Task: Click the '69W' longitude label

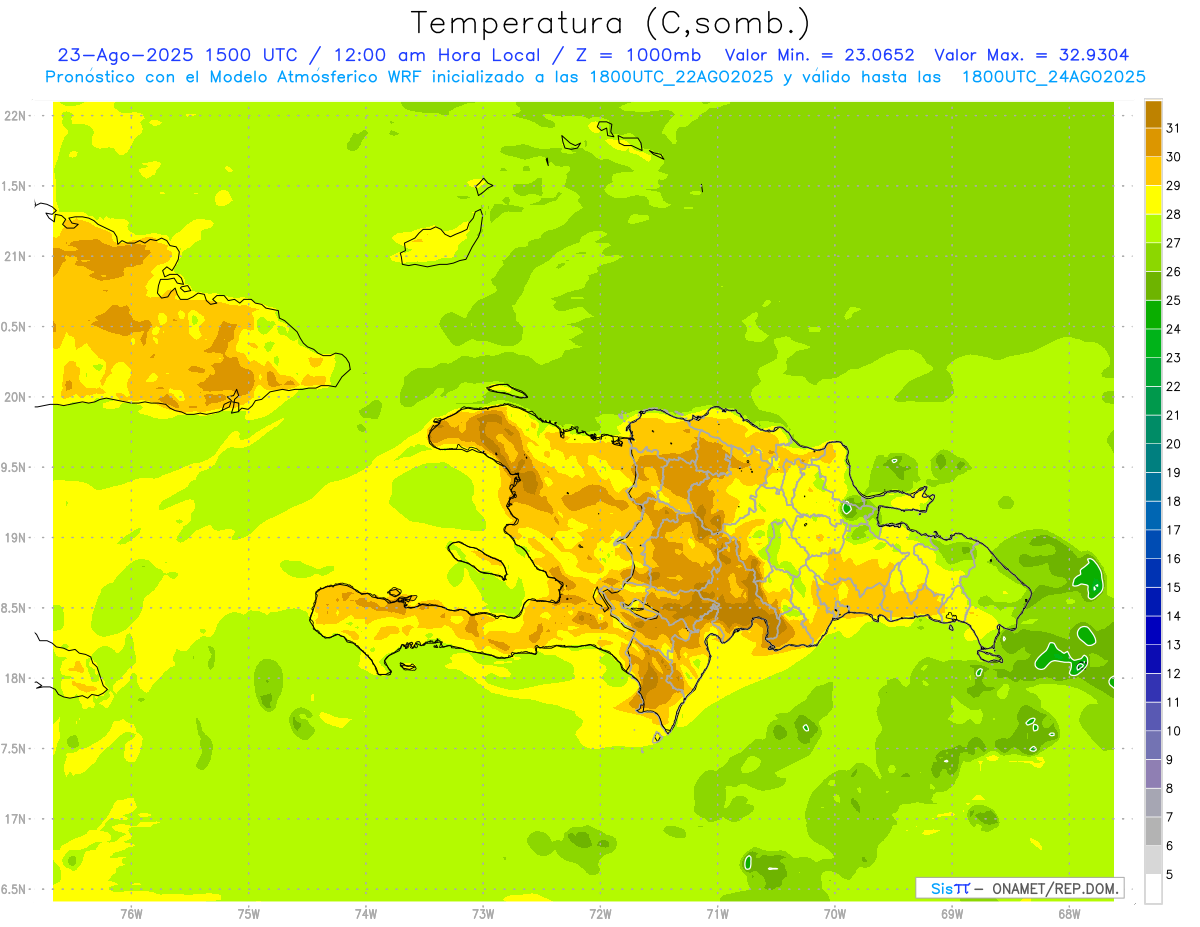Action: click(x=952, y=913)
